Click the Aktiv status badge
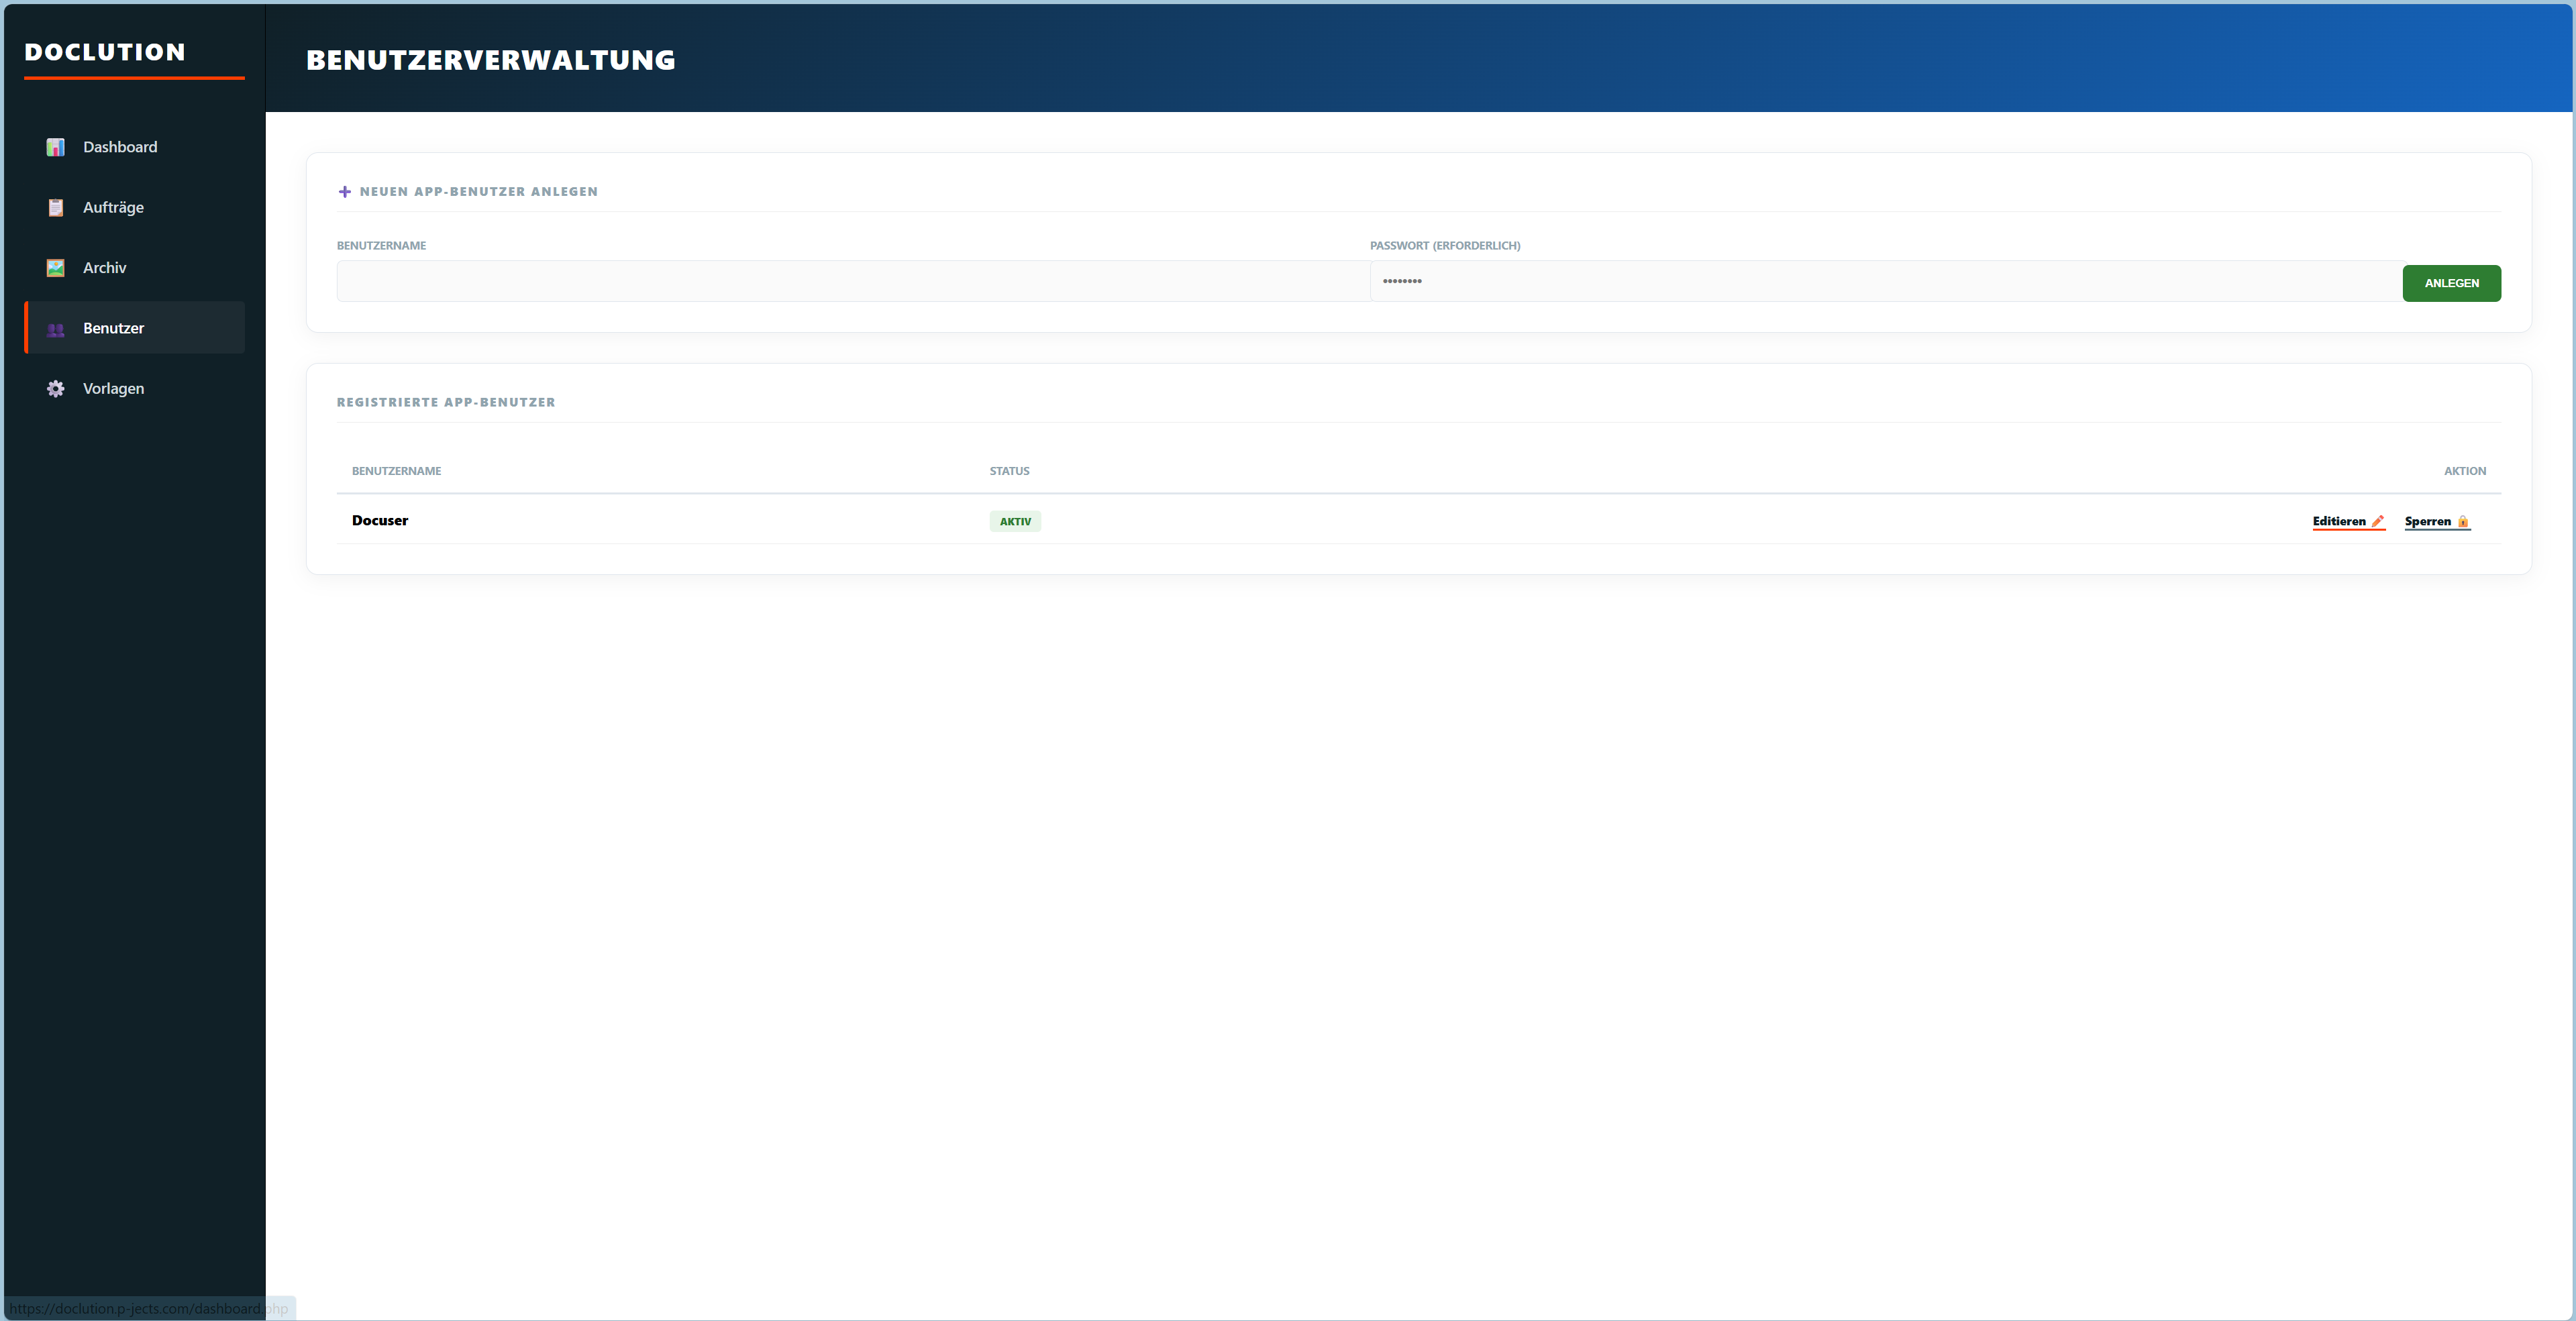 click(1015, 521)
